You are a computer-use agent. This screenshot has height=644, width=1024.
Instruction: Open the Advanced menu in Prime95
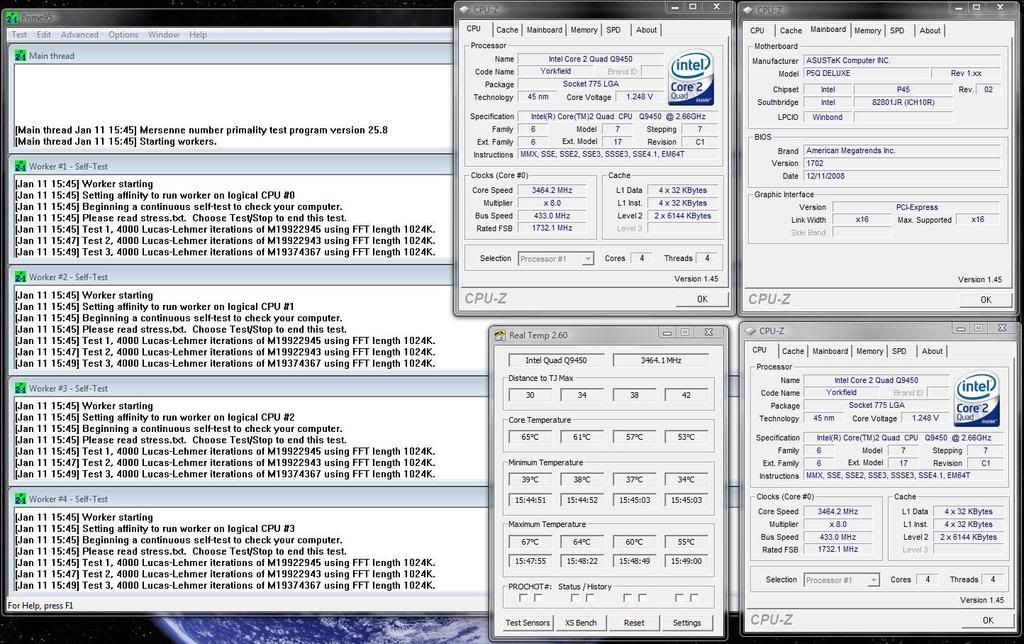[80, 35]
